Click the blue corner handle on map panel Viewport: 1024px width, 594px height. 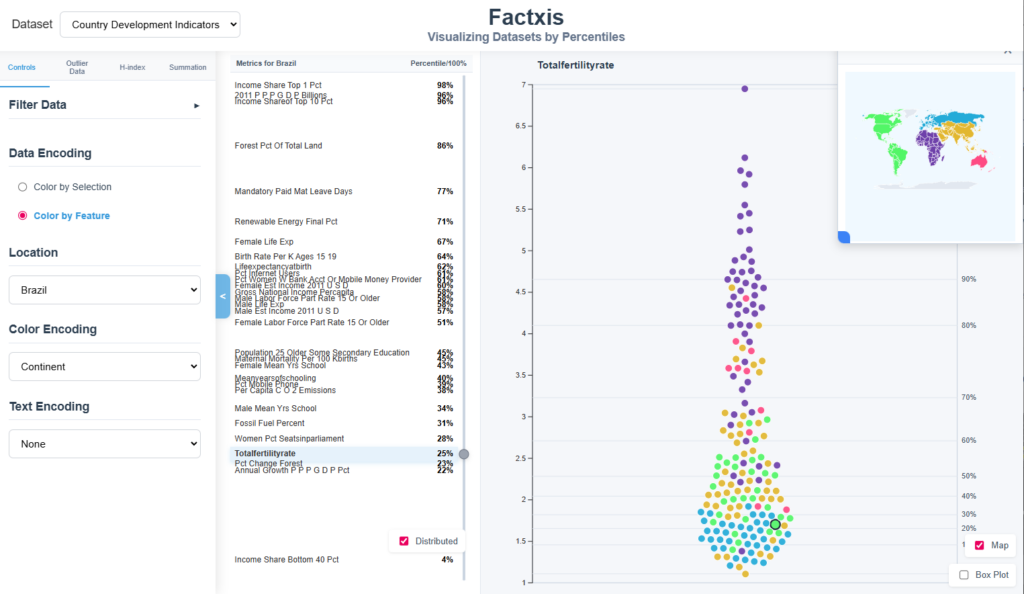[x=843, y=237]
